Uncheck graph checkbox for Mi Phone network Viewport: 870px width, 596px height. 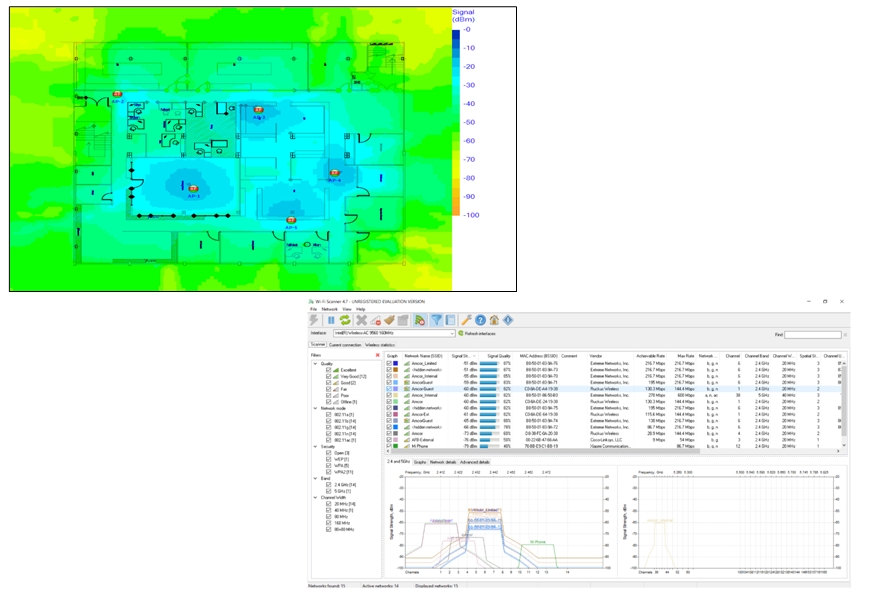(389, 445)
